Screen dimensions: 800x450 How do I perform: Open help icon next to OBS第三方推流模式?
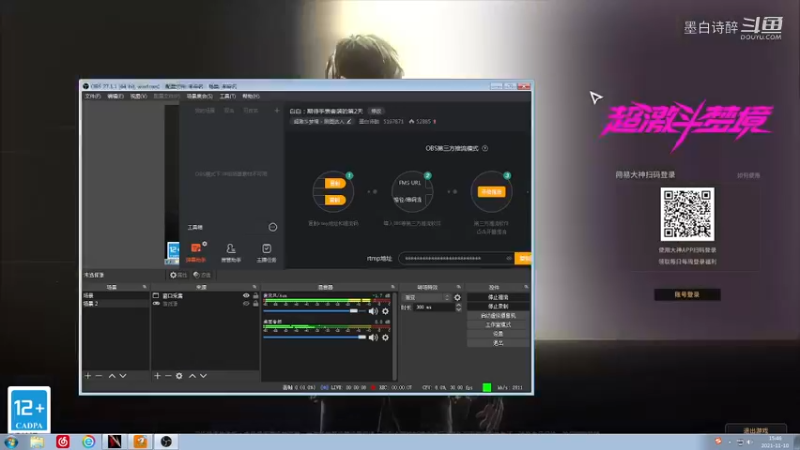(485, 148)
